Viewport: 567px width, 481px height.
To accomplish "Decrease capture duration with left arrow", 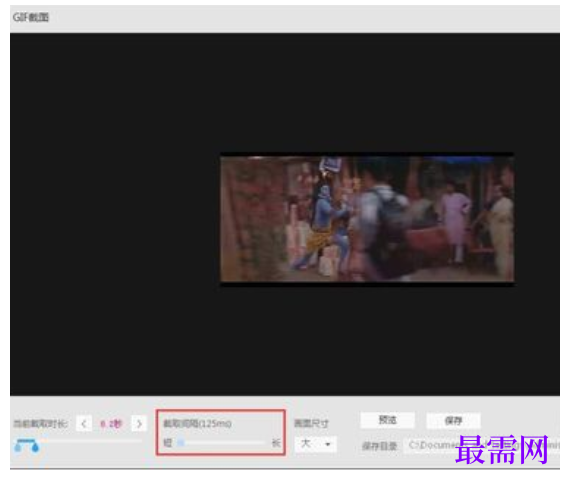I will (84, 423).
